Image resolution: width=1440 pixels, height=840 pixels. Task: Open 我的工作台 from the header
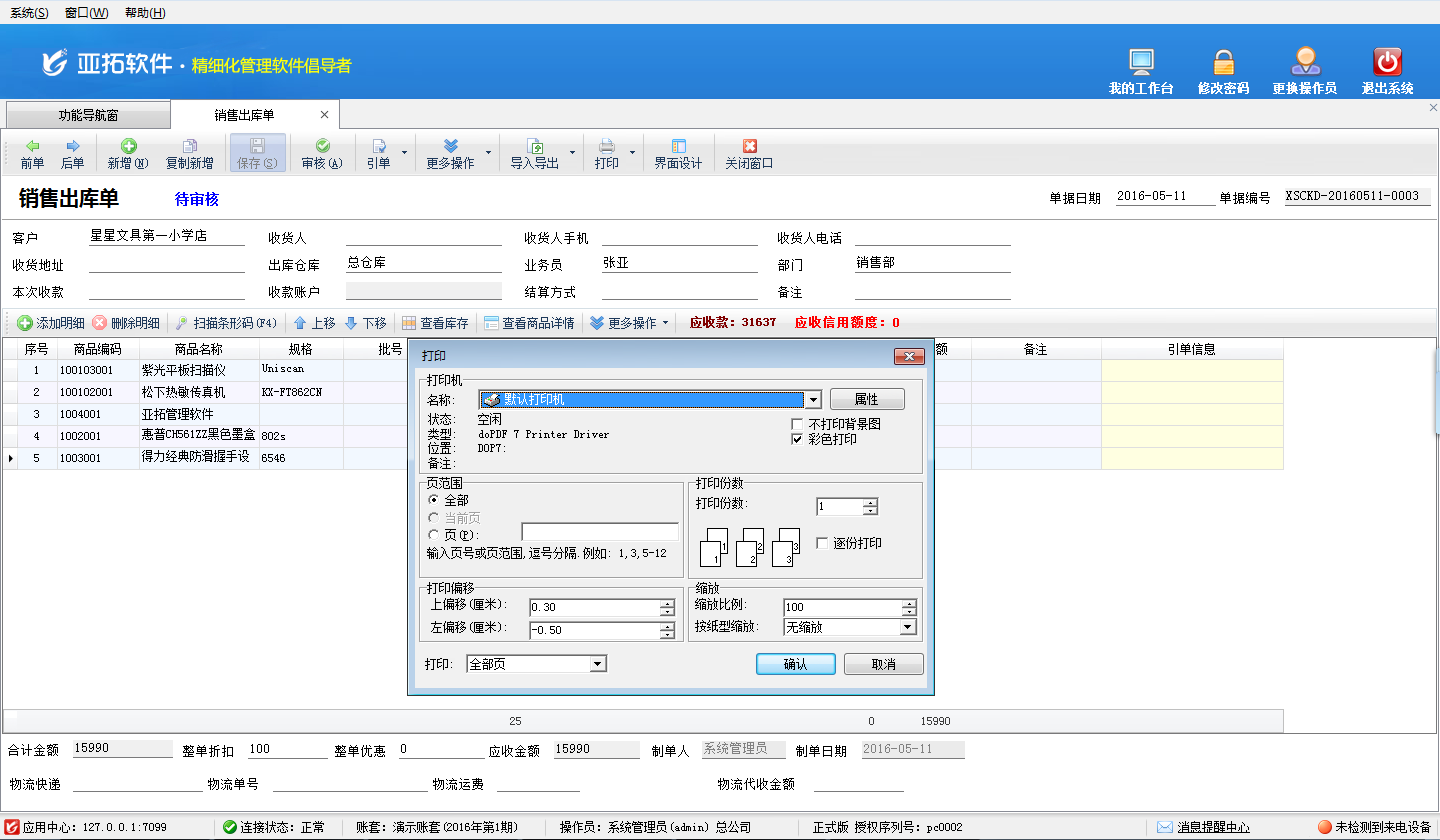click(x=1140, y=63)
